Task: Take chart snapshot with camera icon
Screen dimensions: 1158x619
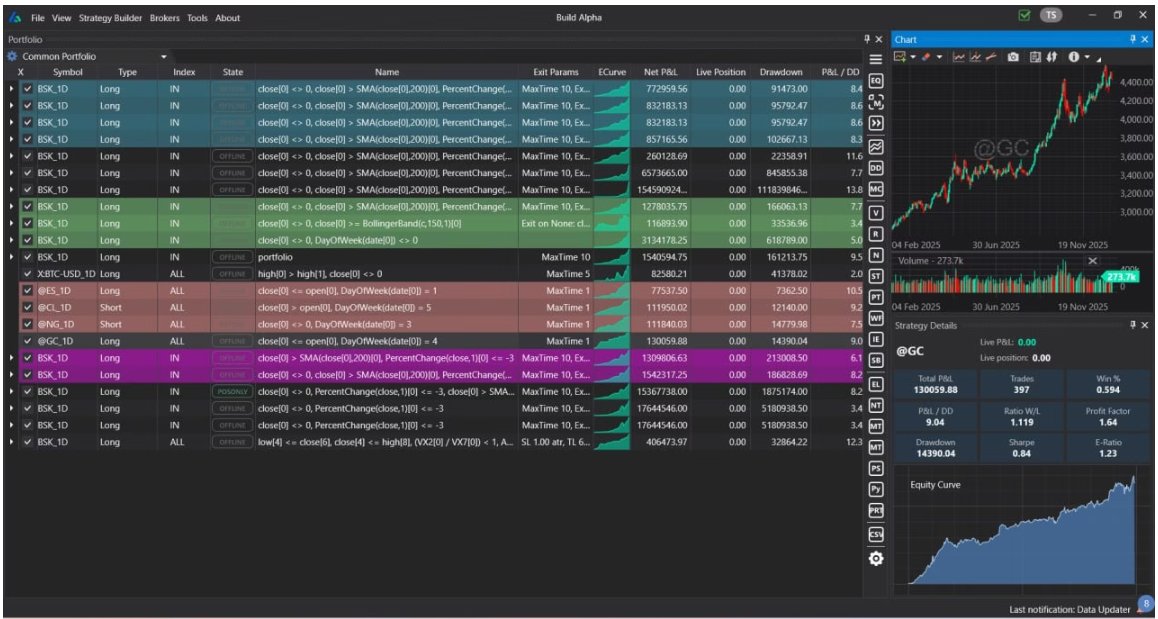Action: pyautogui.click(x=1013, y=57)
